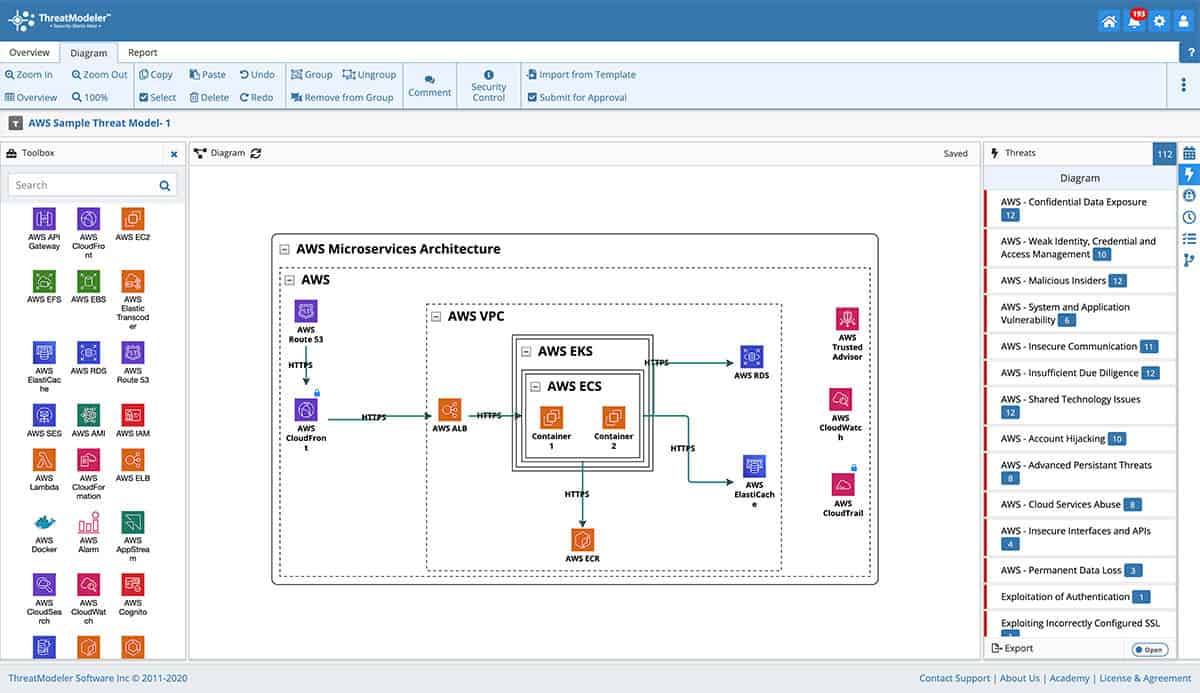The height and width of the screenshot is (693, 1200).
Task: Collapse the AWS group box
Action: (291, 281)
